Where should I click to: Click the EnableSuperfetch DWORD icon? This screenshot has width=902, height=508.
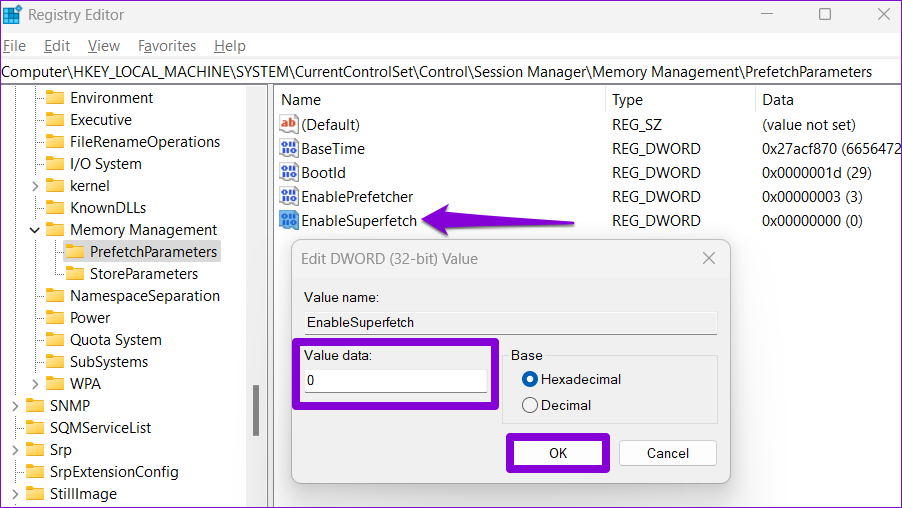pos(289,220)
